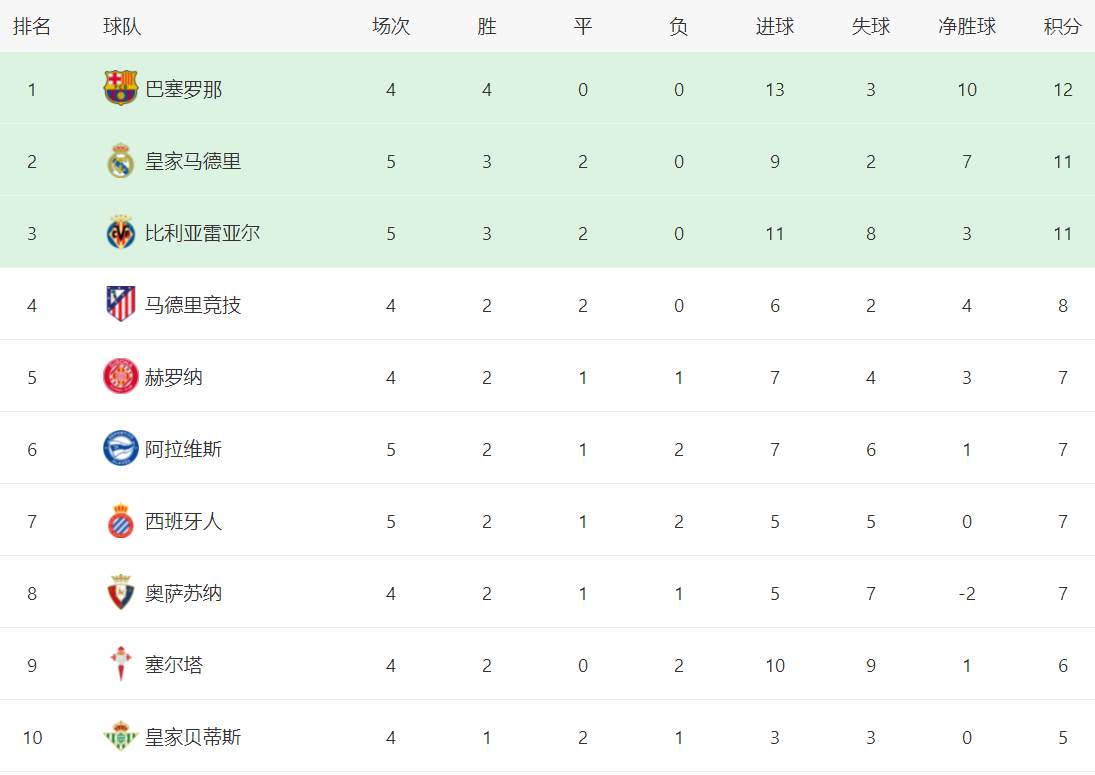This screenshot has height=775, width=1095.
Task: Select the 进球 column header
Action: 774,27
